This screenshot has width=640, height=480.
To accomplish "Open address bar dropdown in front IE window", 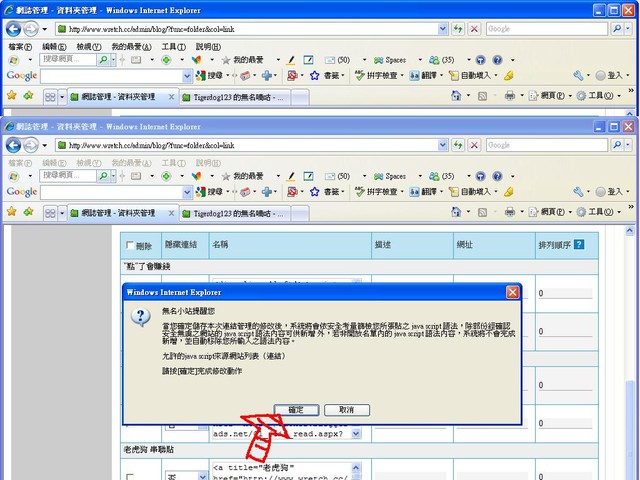I will [x=443, y=145].
